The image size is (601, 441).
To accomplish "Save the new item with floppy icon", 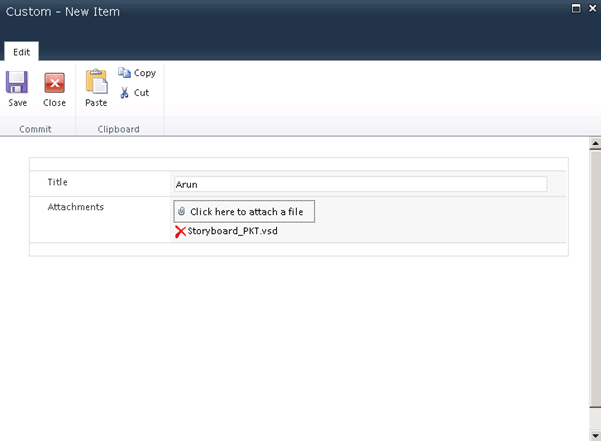I will (x=17, y=89).
